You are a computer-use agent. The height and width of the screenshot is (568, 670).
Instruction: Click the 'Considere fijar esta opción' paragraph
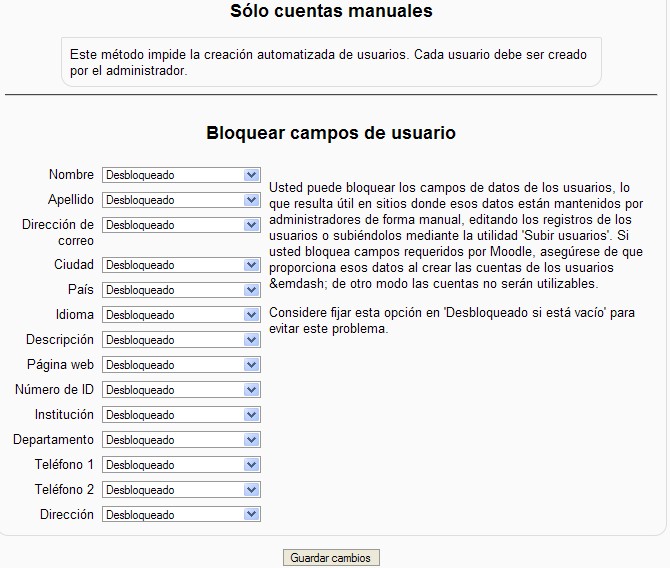click(x=452, y=321)
